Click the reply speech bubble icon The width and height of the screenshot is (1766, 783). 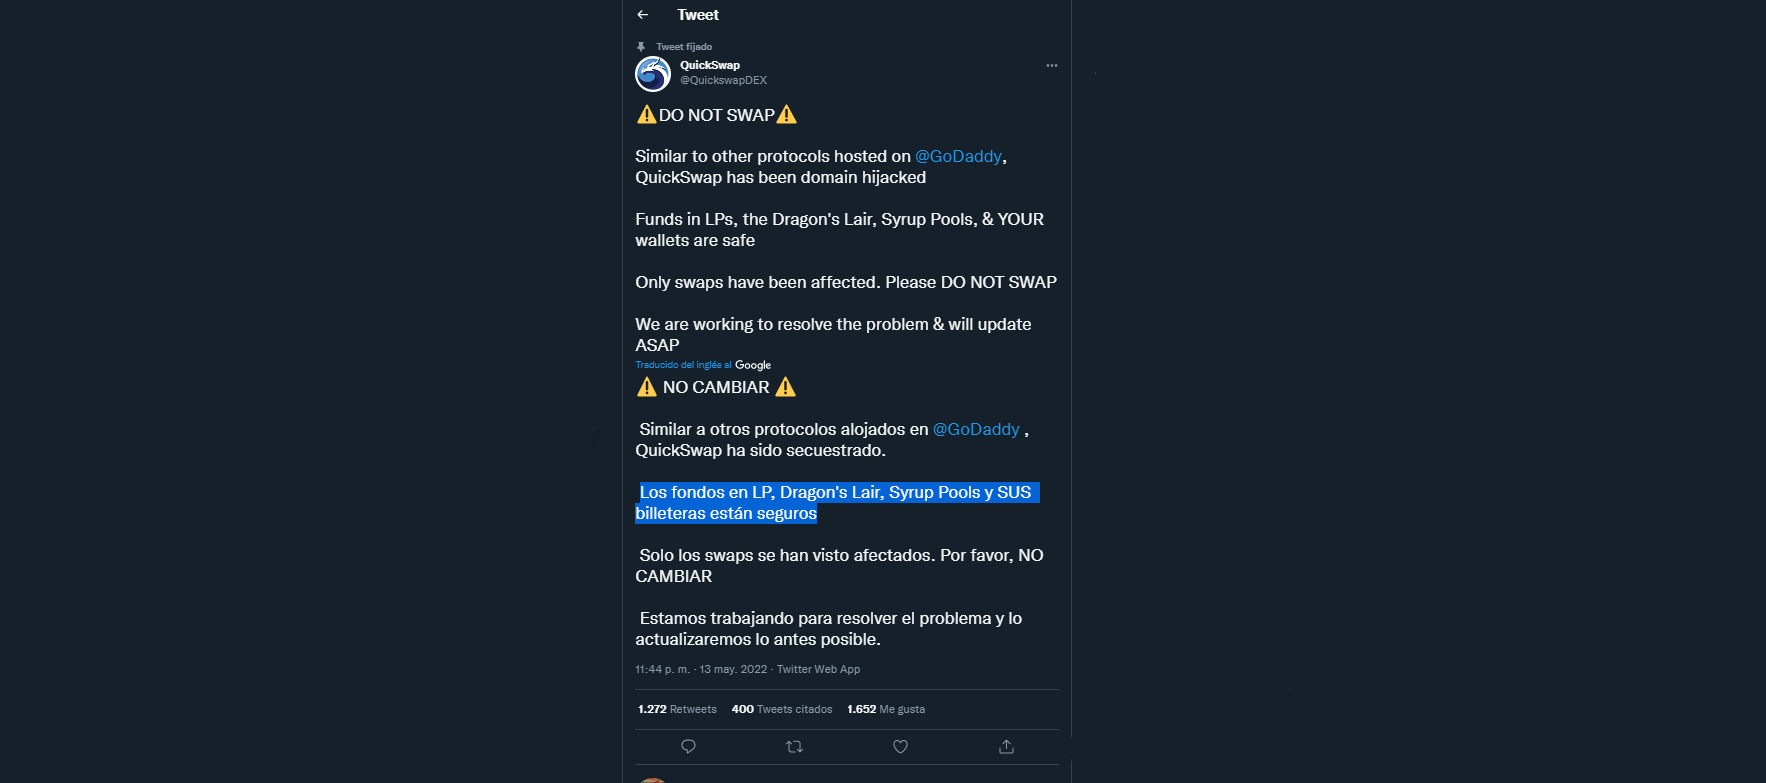(x=688, y=747)
